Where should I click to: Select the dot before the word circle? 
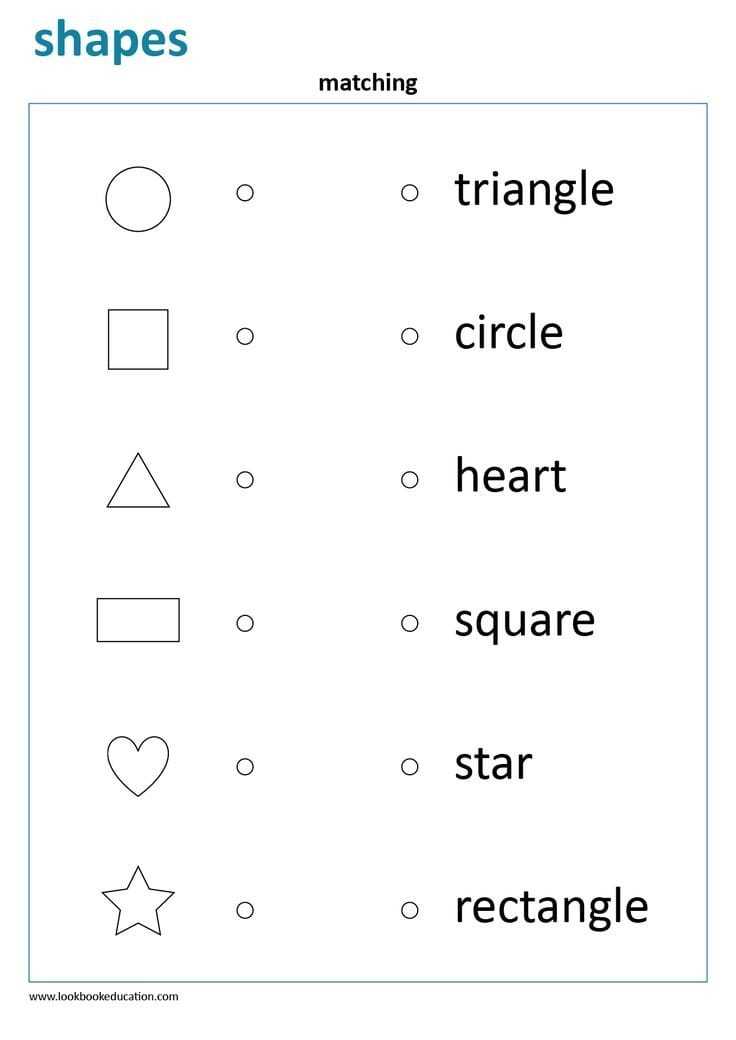(410, 336)
